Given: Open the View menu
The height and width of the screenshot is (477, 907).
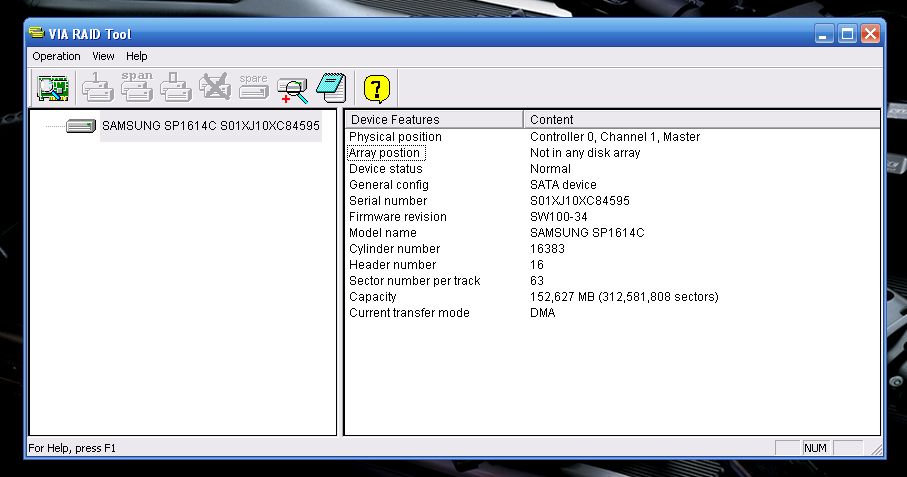Looking at the screenshot, I should 103,56.
